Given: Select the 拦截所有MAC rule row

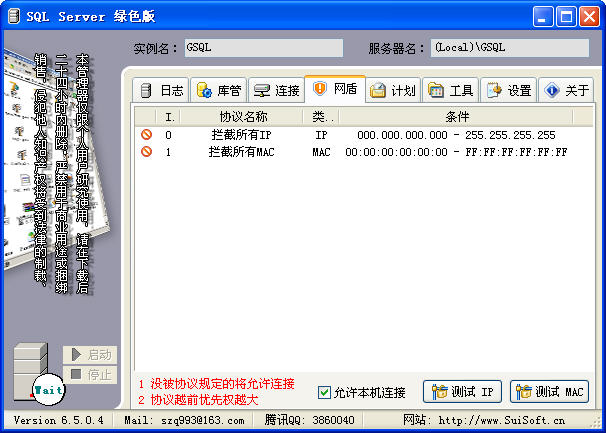Looking at the screenshot, I should click(240, 152).
